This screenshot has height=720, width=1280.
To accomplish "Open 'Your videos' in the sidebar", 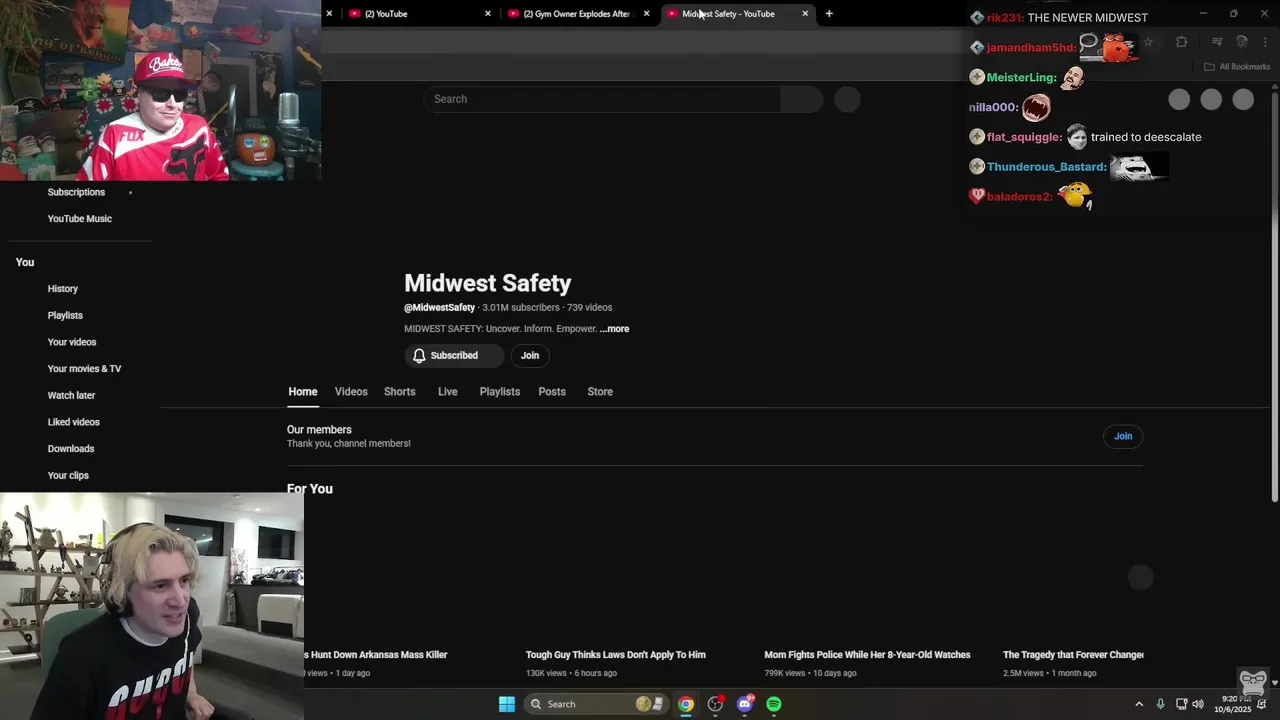I will [x=72, y=342].
